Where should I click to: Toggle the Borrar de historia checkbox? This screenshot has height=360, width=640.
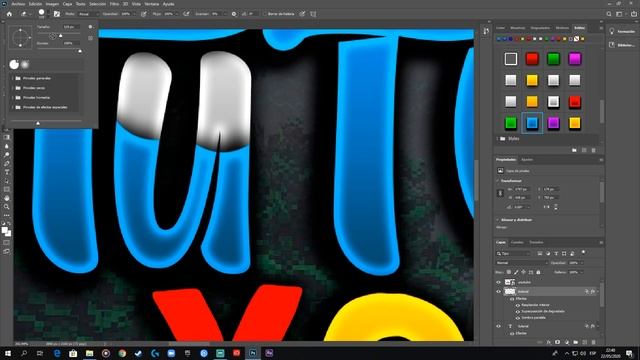[x=264, y=14]
